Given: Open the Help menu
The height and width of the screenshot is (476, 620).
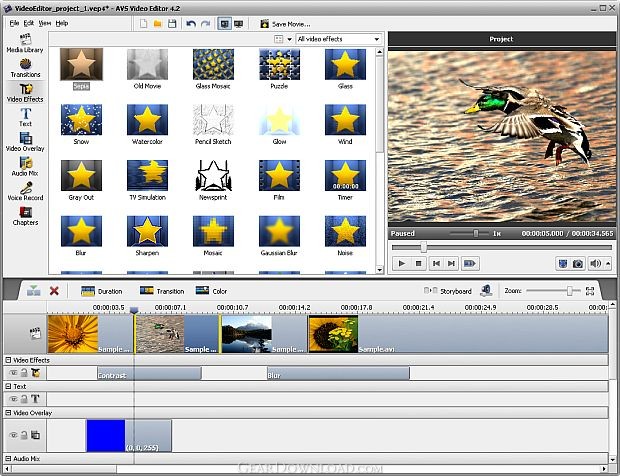Looking at the screenshot, I should pos(62,22).
